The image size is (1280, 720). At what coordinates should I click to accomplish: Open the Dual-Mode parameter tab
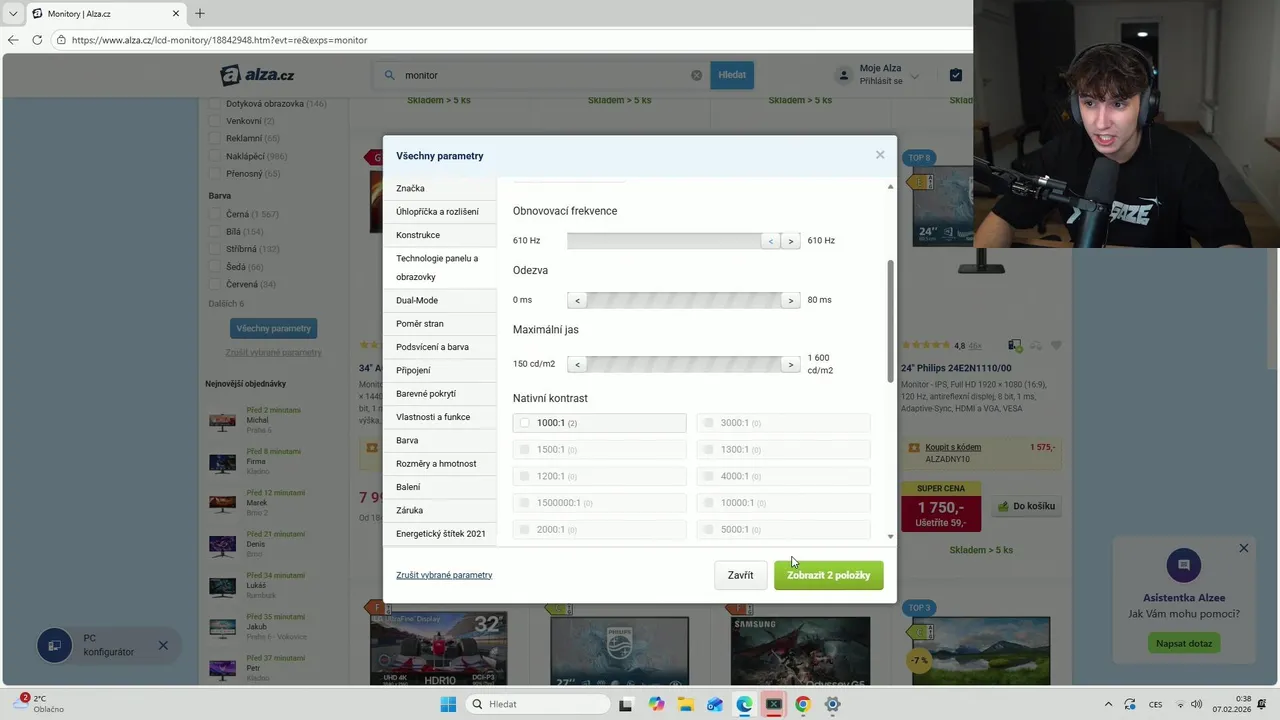coord(439,300)
